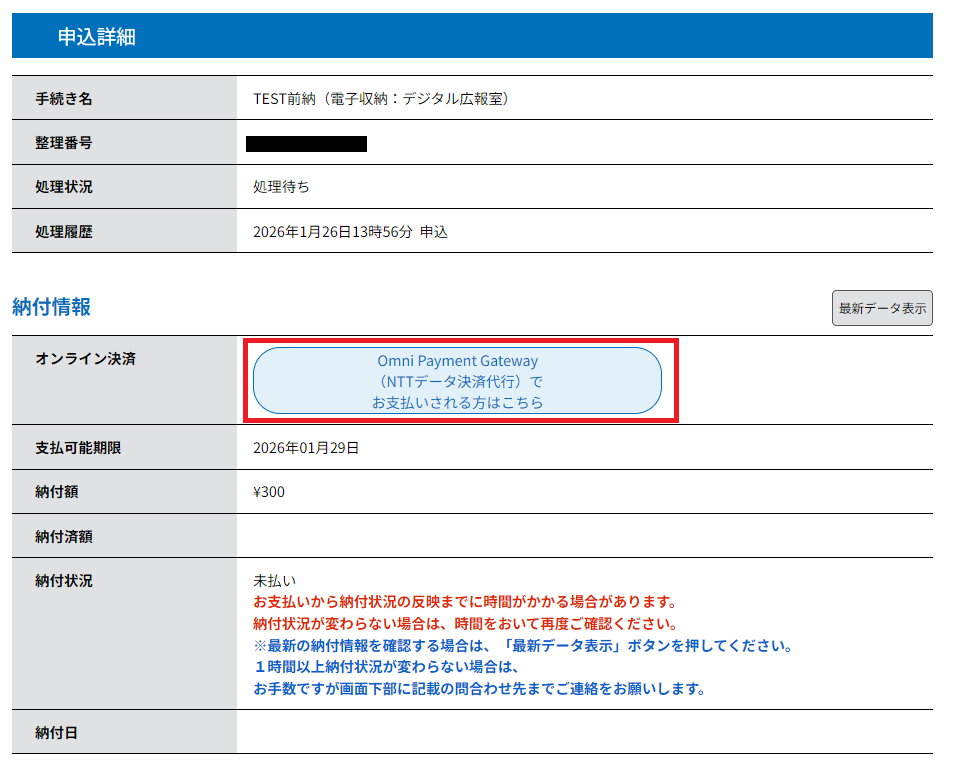Click the TEST前納 procedure name text
The image size is (956, 767).
(x=382, y=99)
